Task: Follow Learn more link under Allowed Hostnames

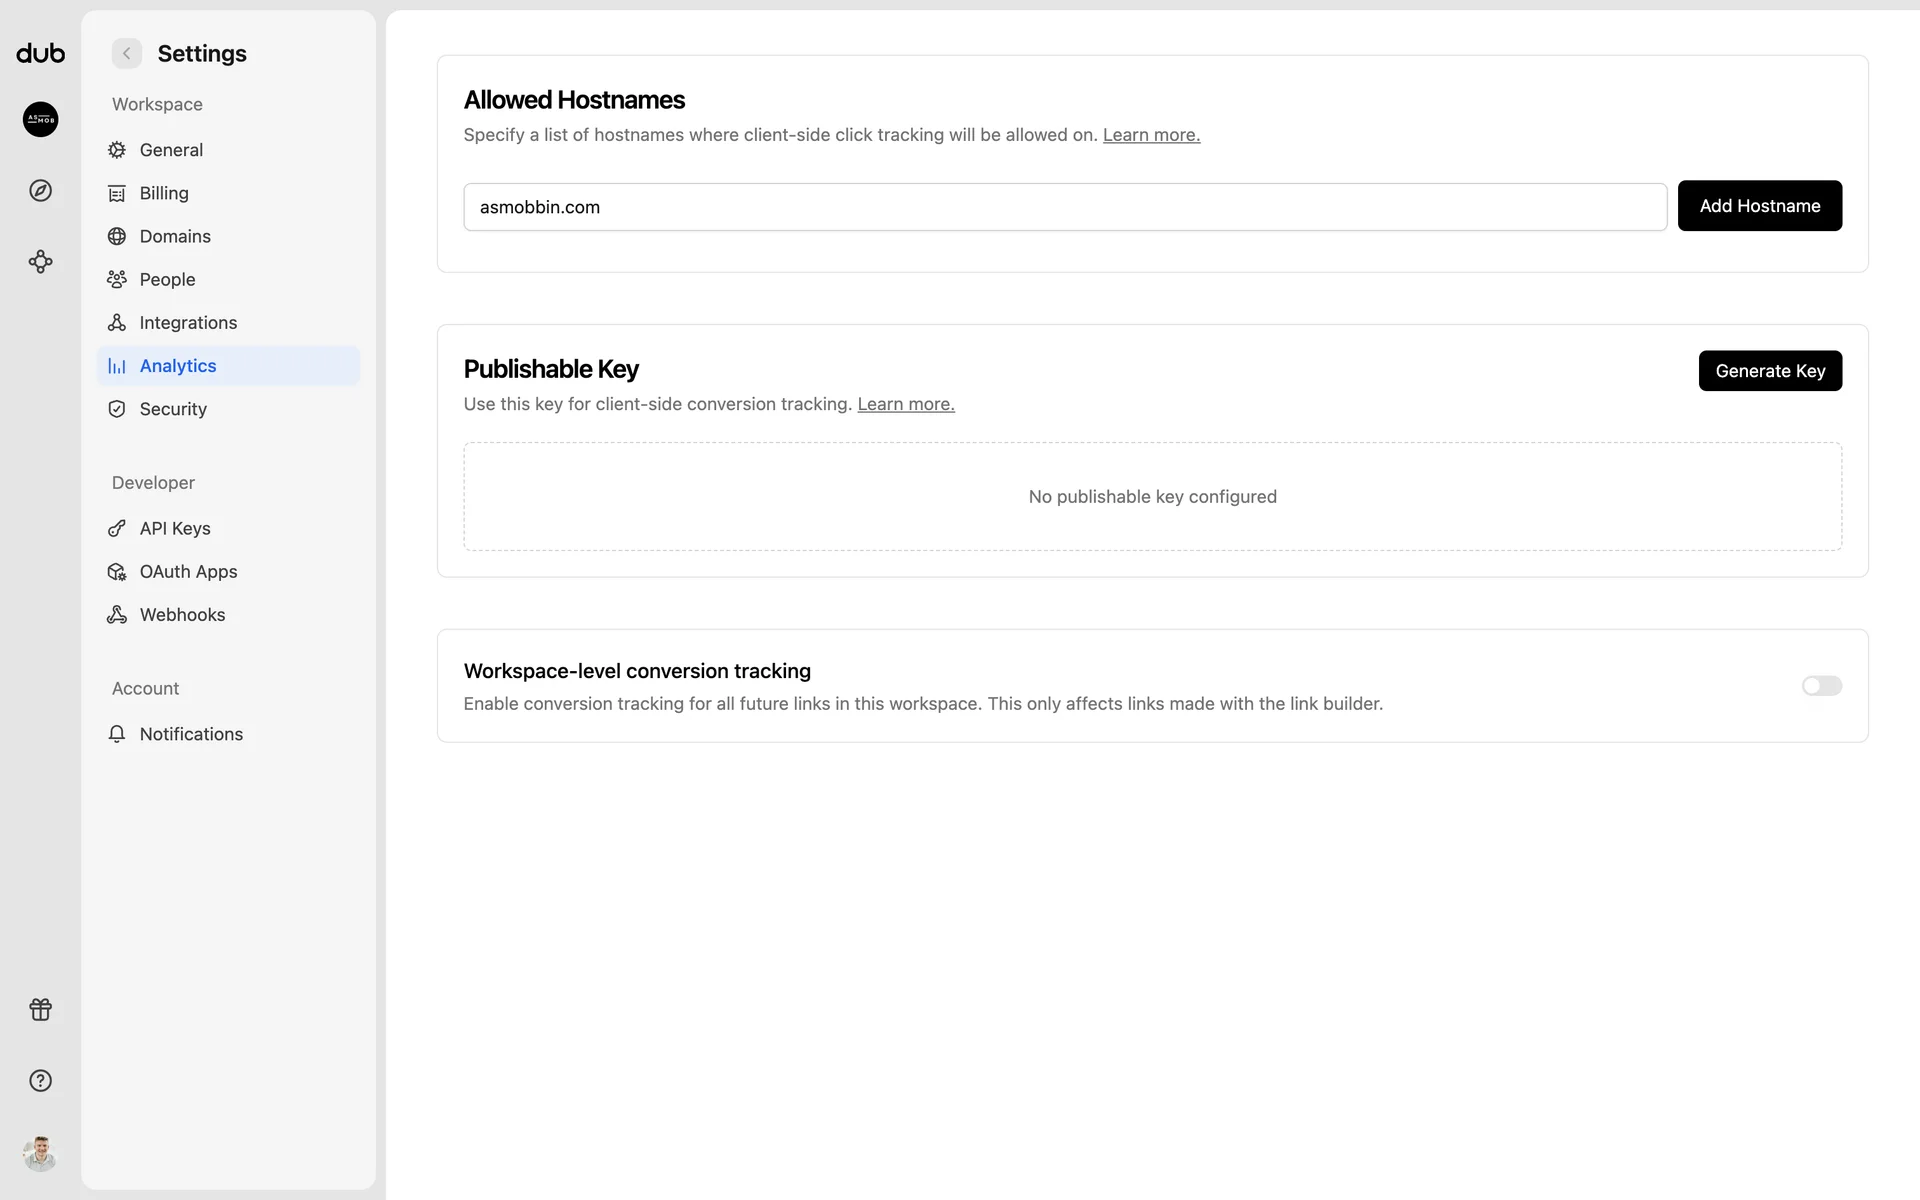Action: coord(1151,135)
